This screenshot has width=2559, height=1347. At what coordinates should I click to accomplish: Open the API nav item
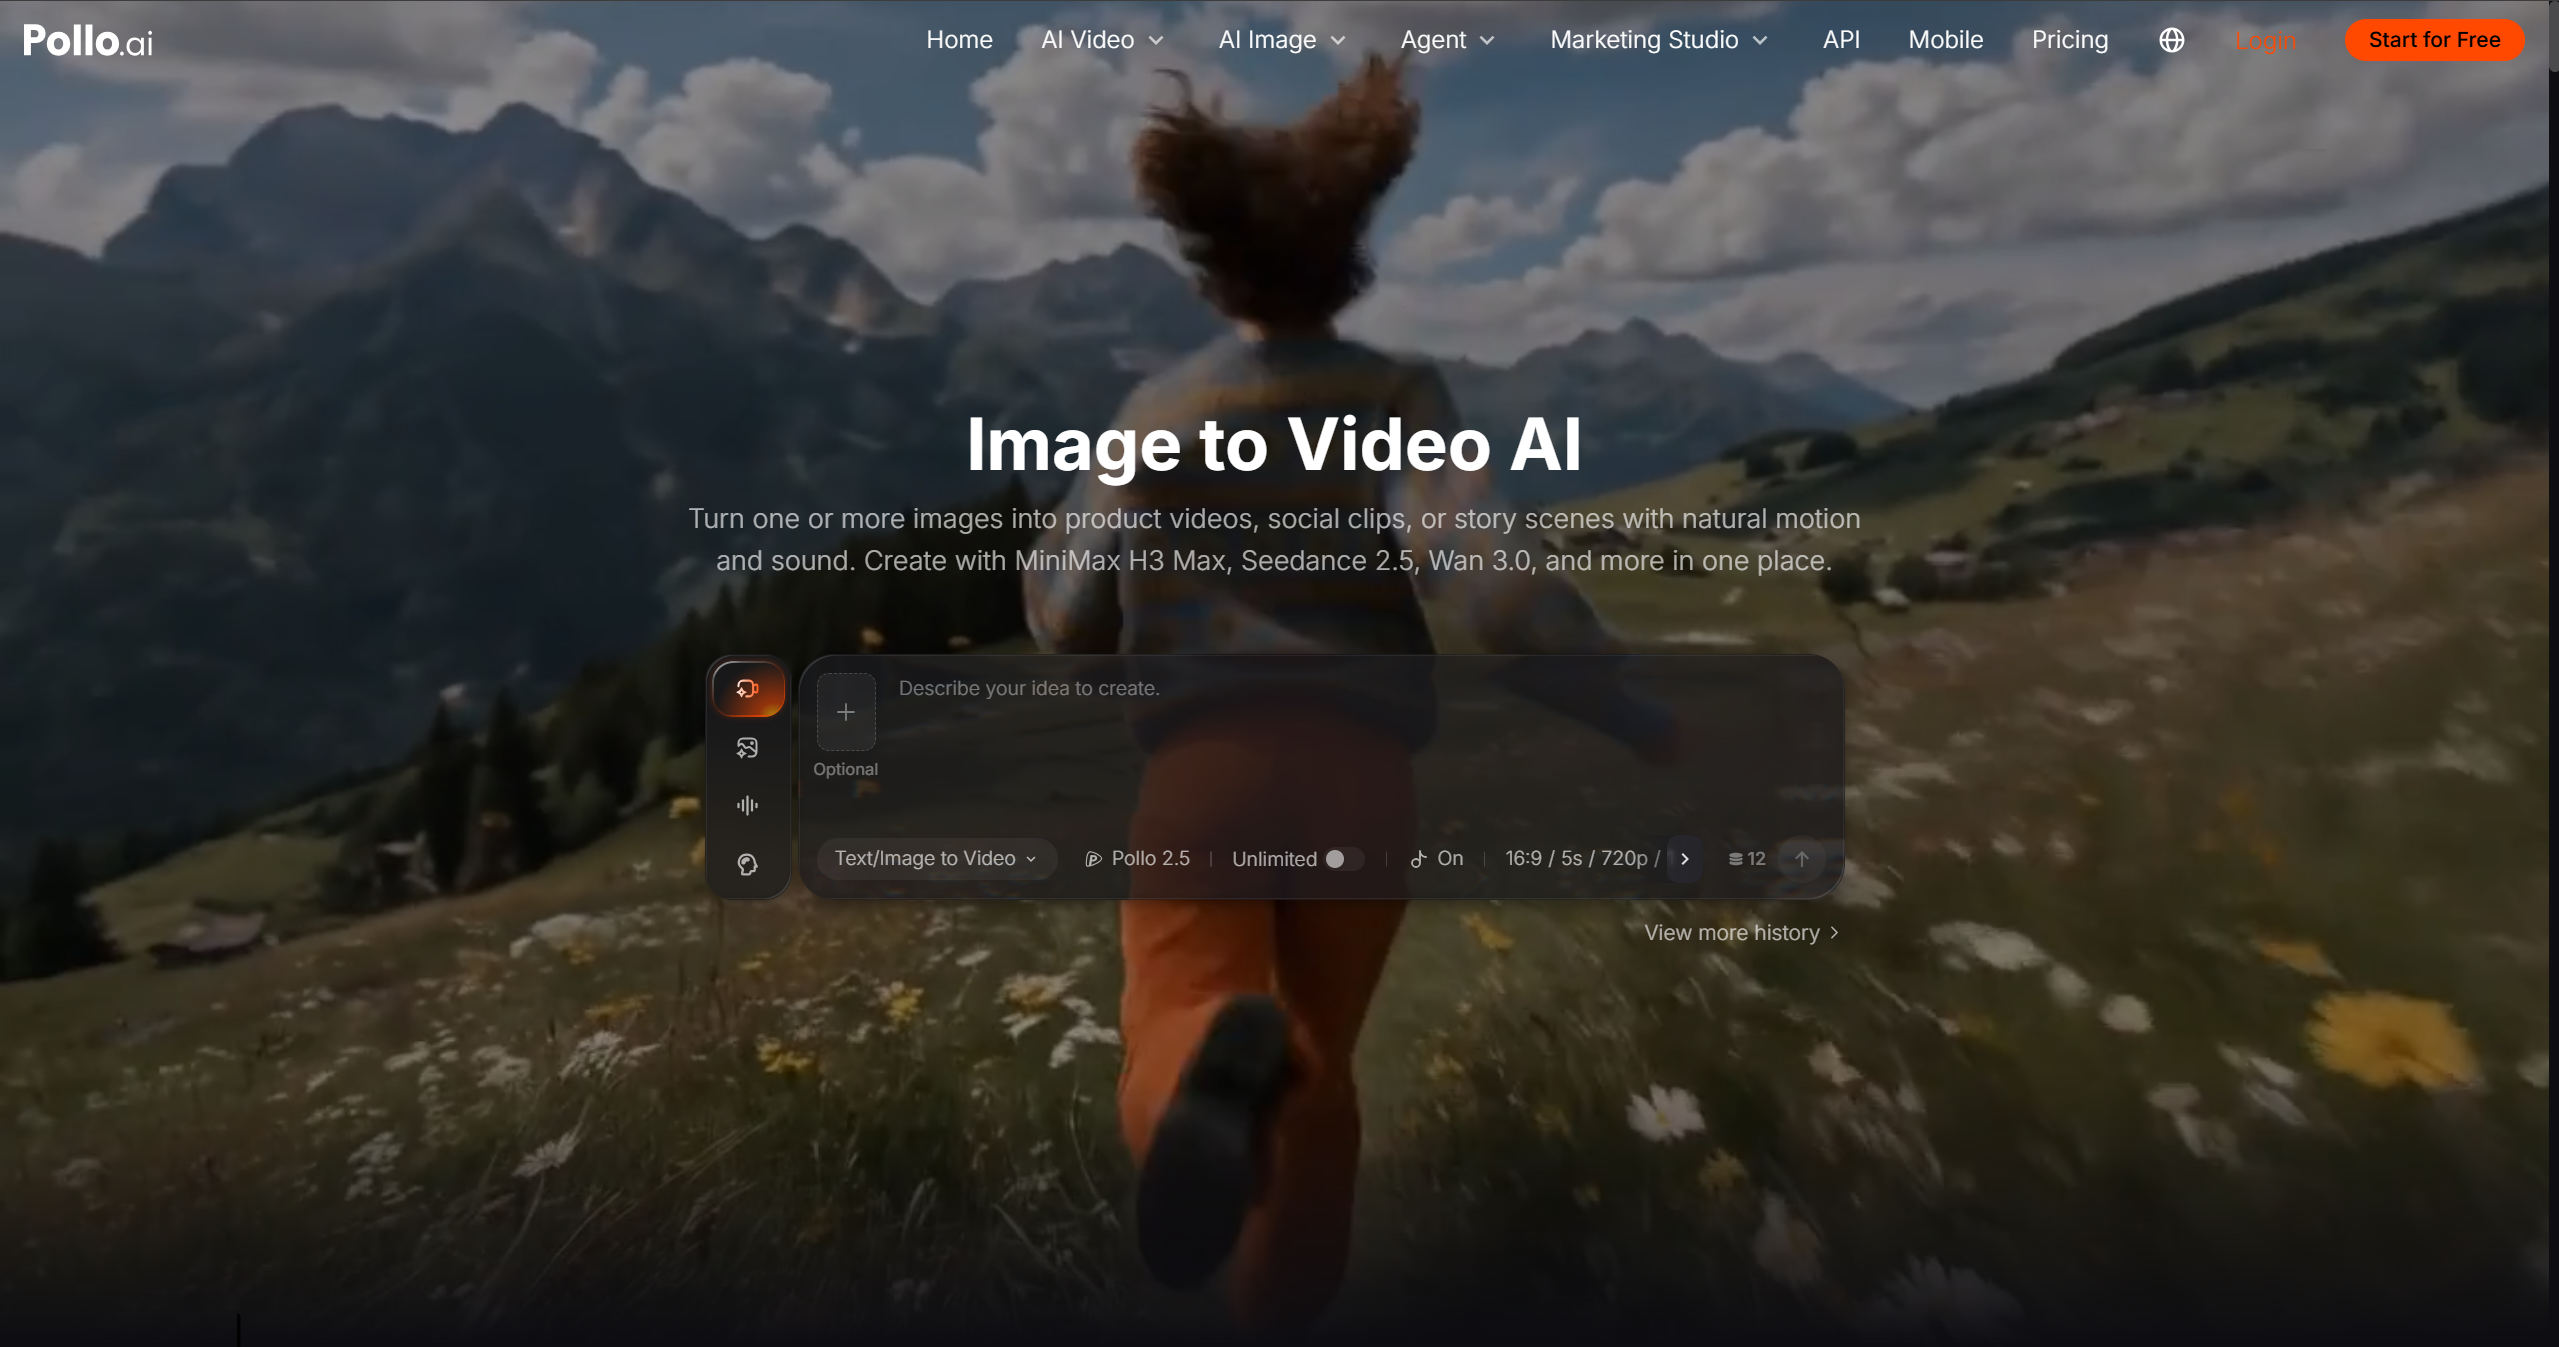(x=1841, y=40)
